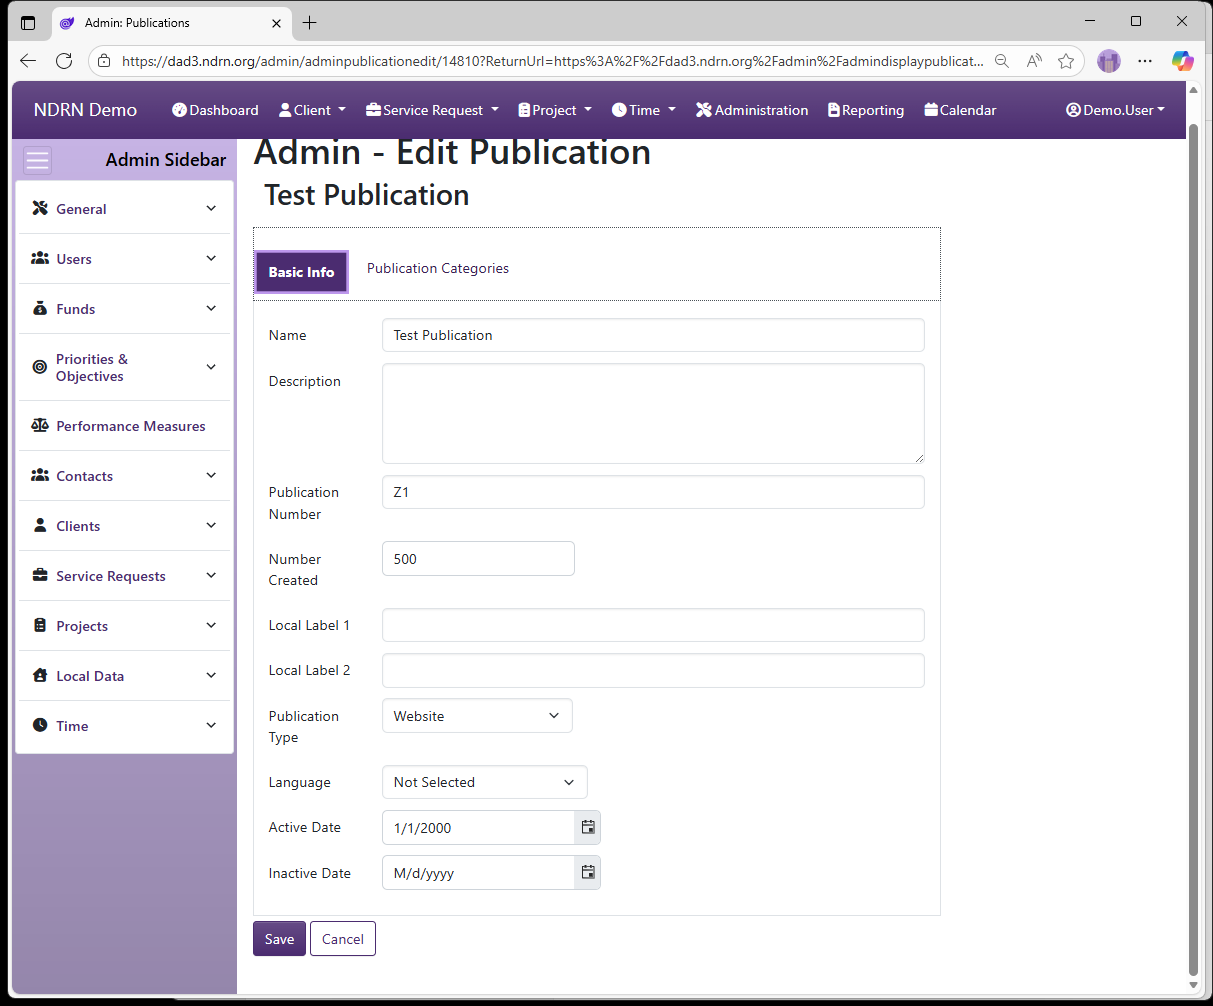Click the Save button
The image size is (1213, 1006).
pos(279,939)
